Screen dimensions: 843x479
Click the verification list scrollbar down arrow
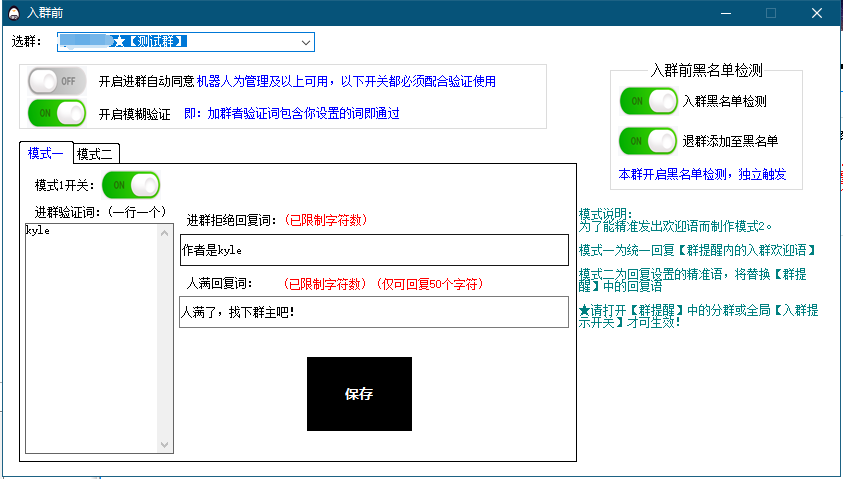[x=165, y=445]
